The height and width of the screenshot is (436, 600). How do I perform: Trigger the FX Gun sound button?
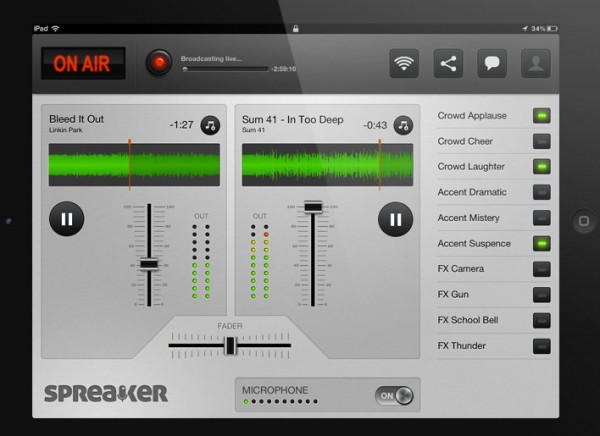541,294
